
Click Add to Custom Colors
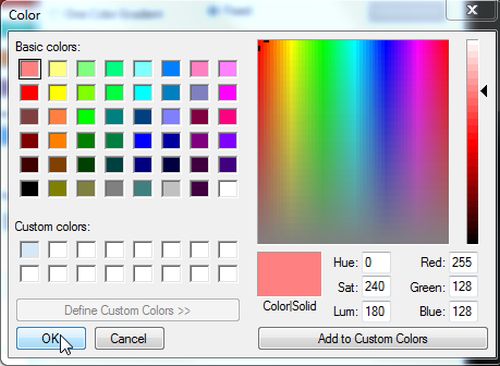(373, 338)
